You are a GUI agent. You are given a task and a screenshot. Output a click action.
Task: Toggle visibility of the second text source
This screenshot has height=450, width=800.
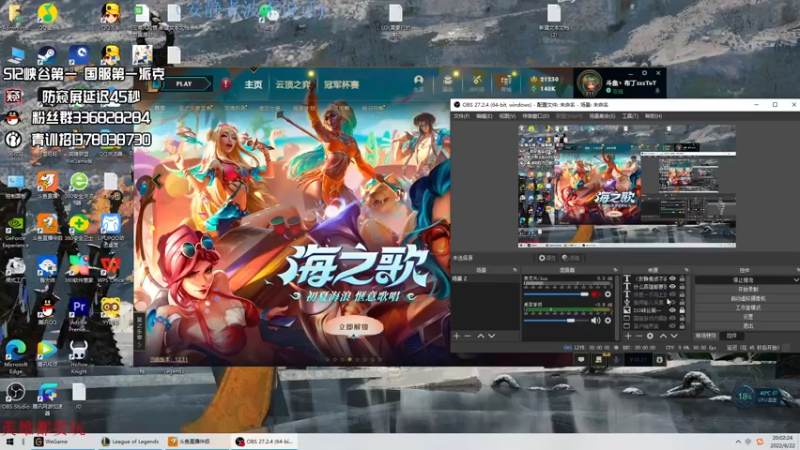click(x=672, y=287)
